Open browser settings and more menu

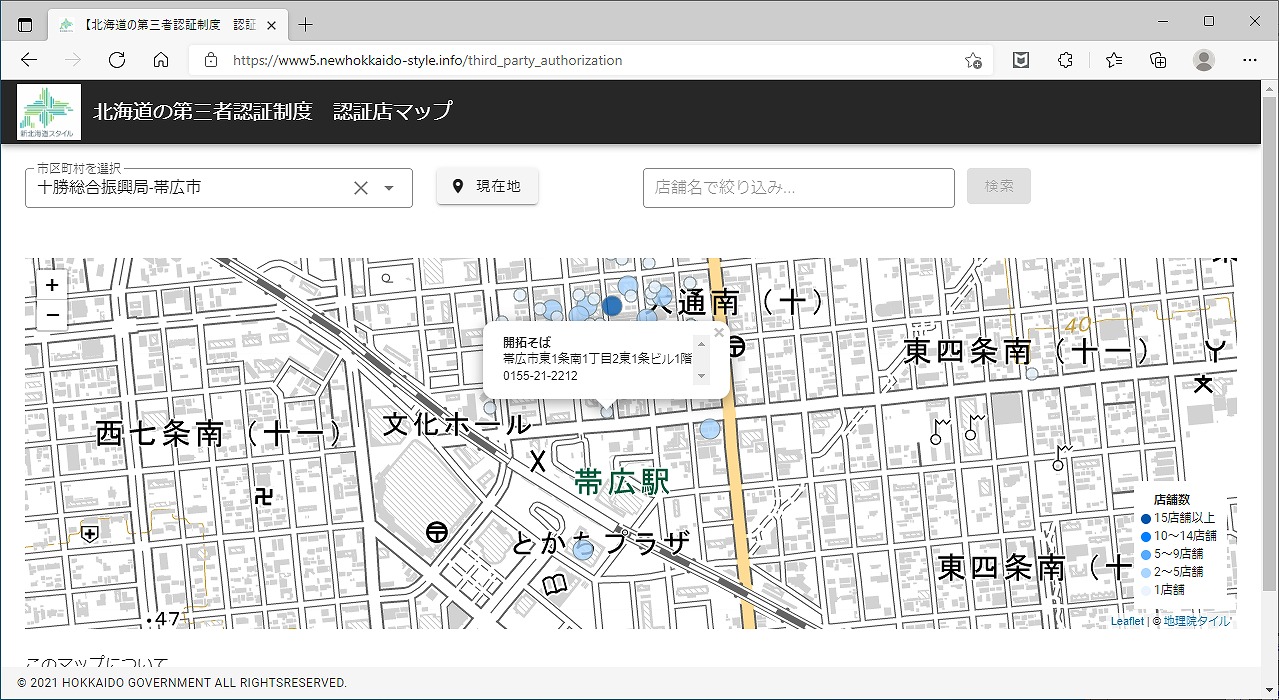click(x=1249, y=60)
